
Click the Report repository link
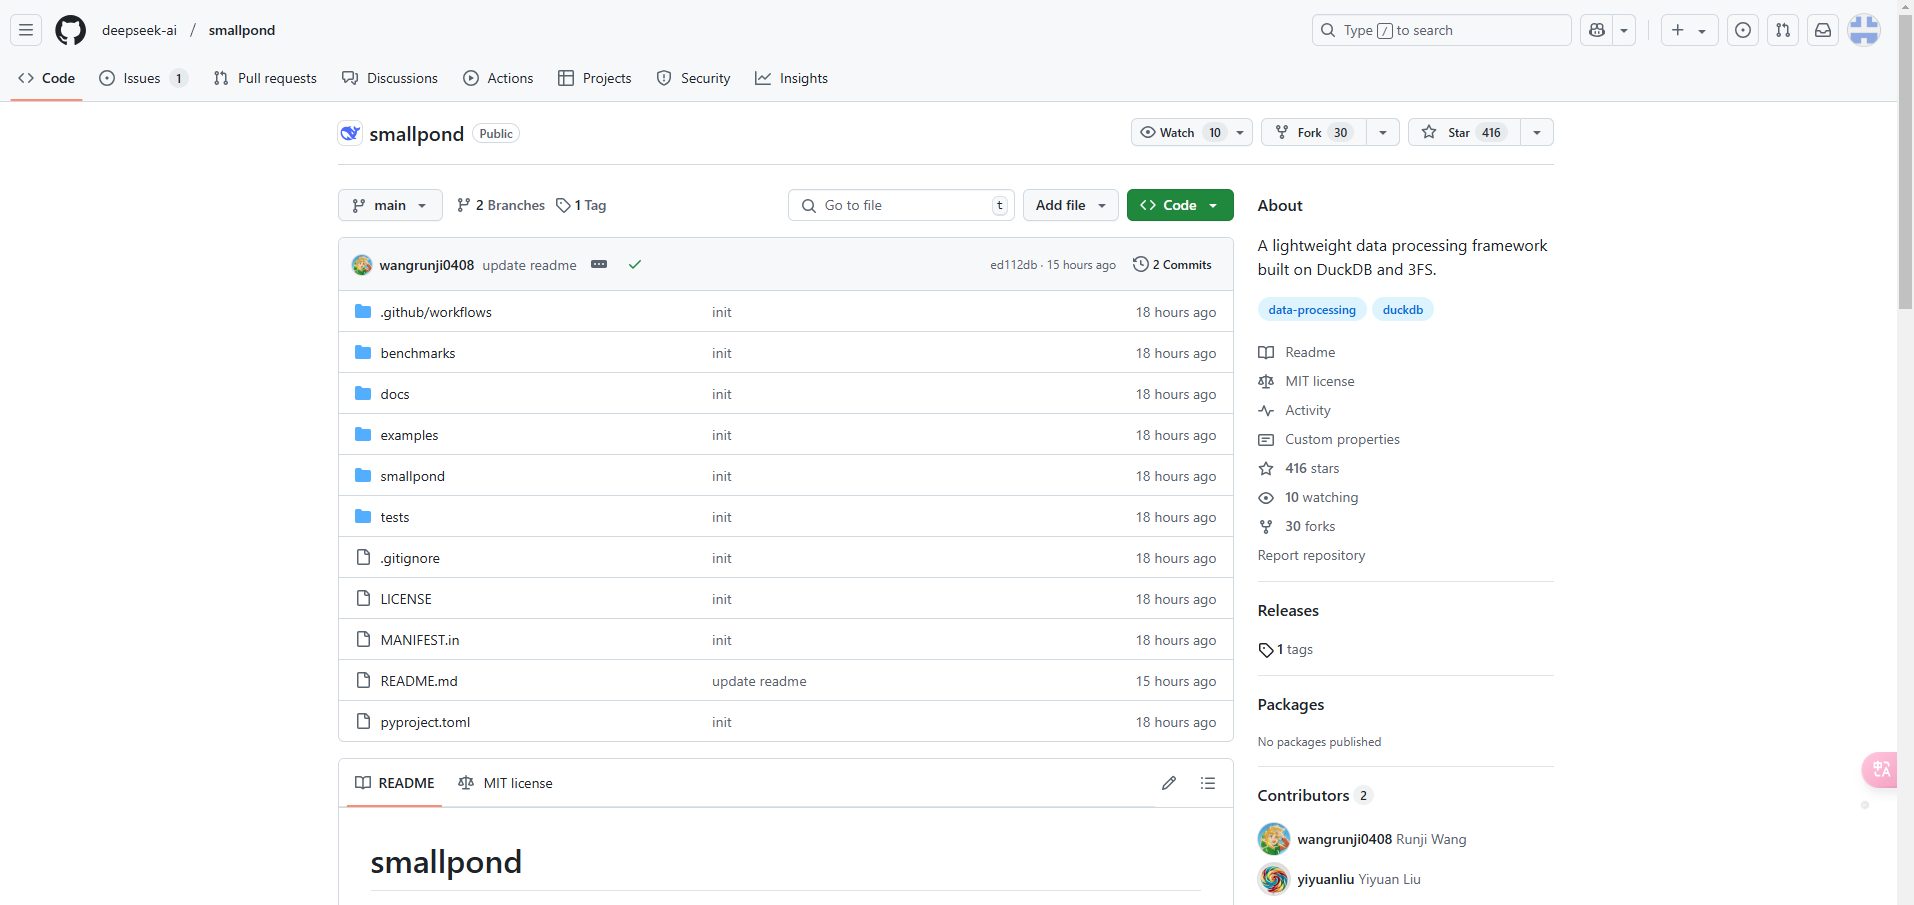(x=1311, y=555)
